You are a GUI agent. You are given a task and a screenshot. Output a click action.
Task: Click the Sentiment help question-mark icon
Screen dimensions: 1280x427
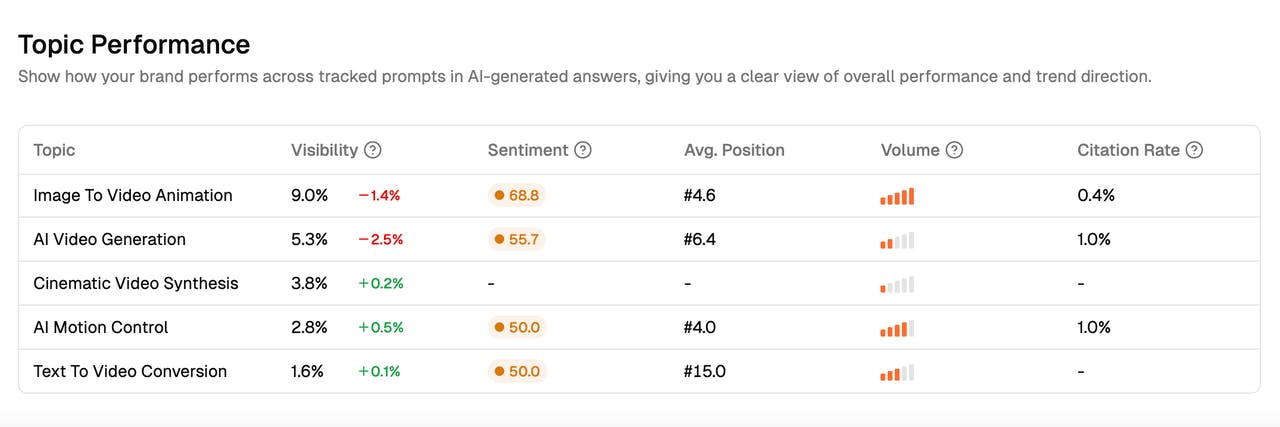click(583, 150)
